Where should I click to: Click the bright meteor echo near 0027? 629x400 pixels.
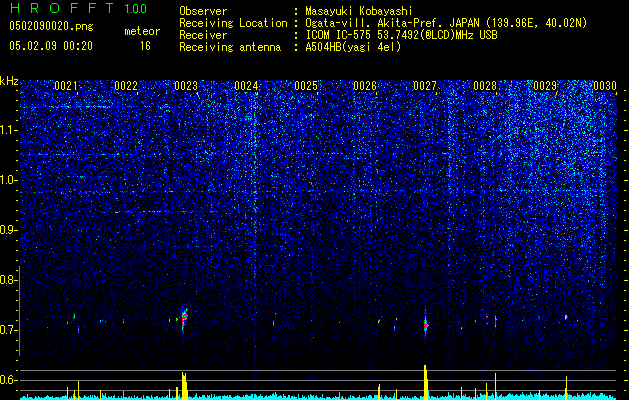[x=426, y=325]
